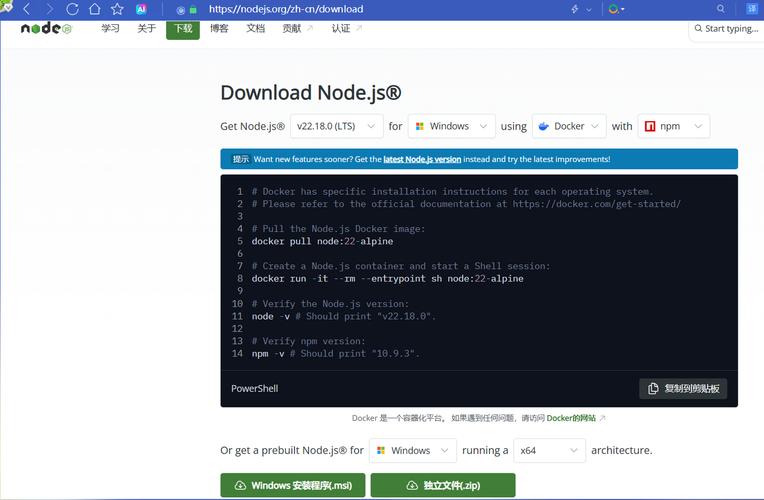This screenshot has width=764, height=500.
Task: Go forward with the browser forward arrow
Action: pyautogui.click(x=49, y=9)
